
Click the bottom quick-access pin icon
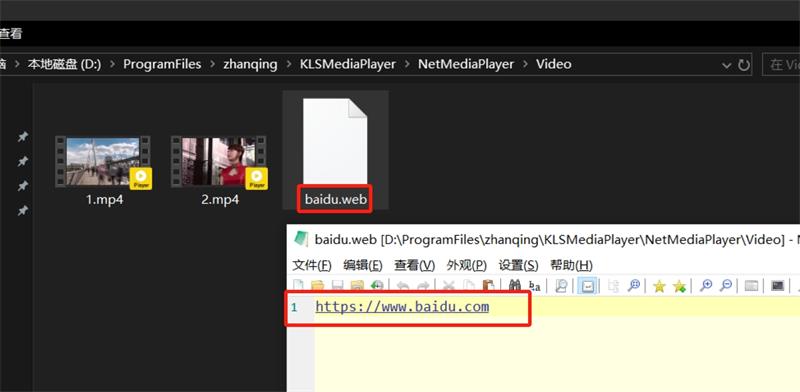click(x=22, y=210)
